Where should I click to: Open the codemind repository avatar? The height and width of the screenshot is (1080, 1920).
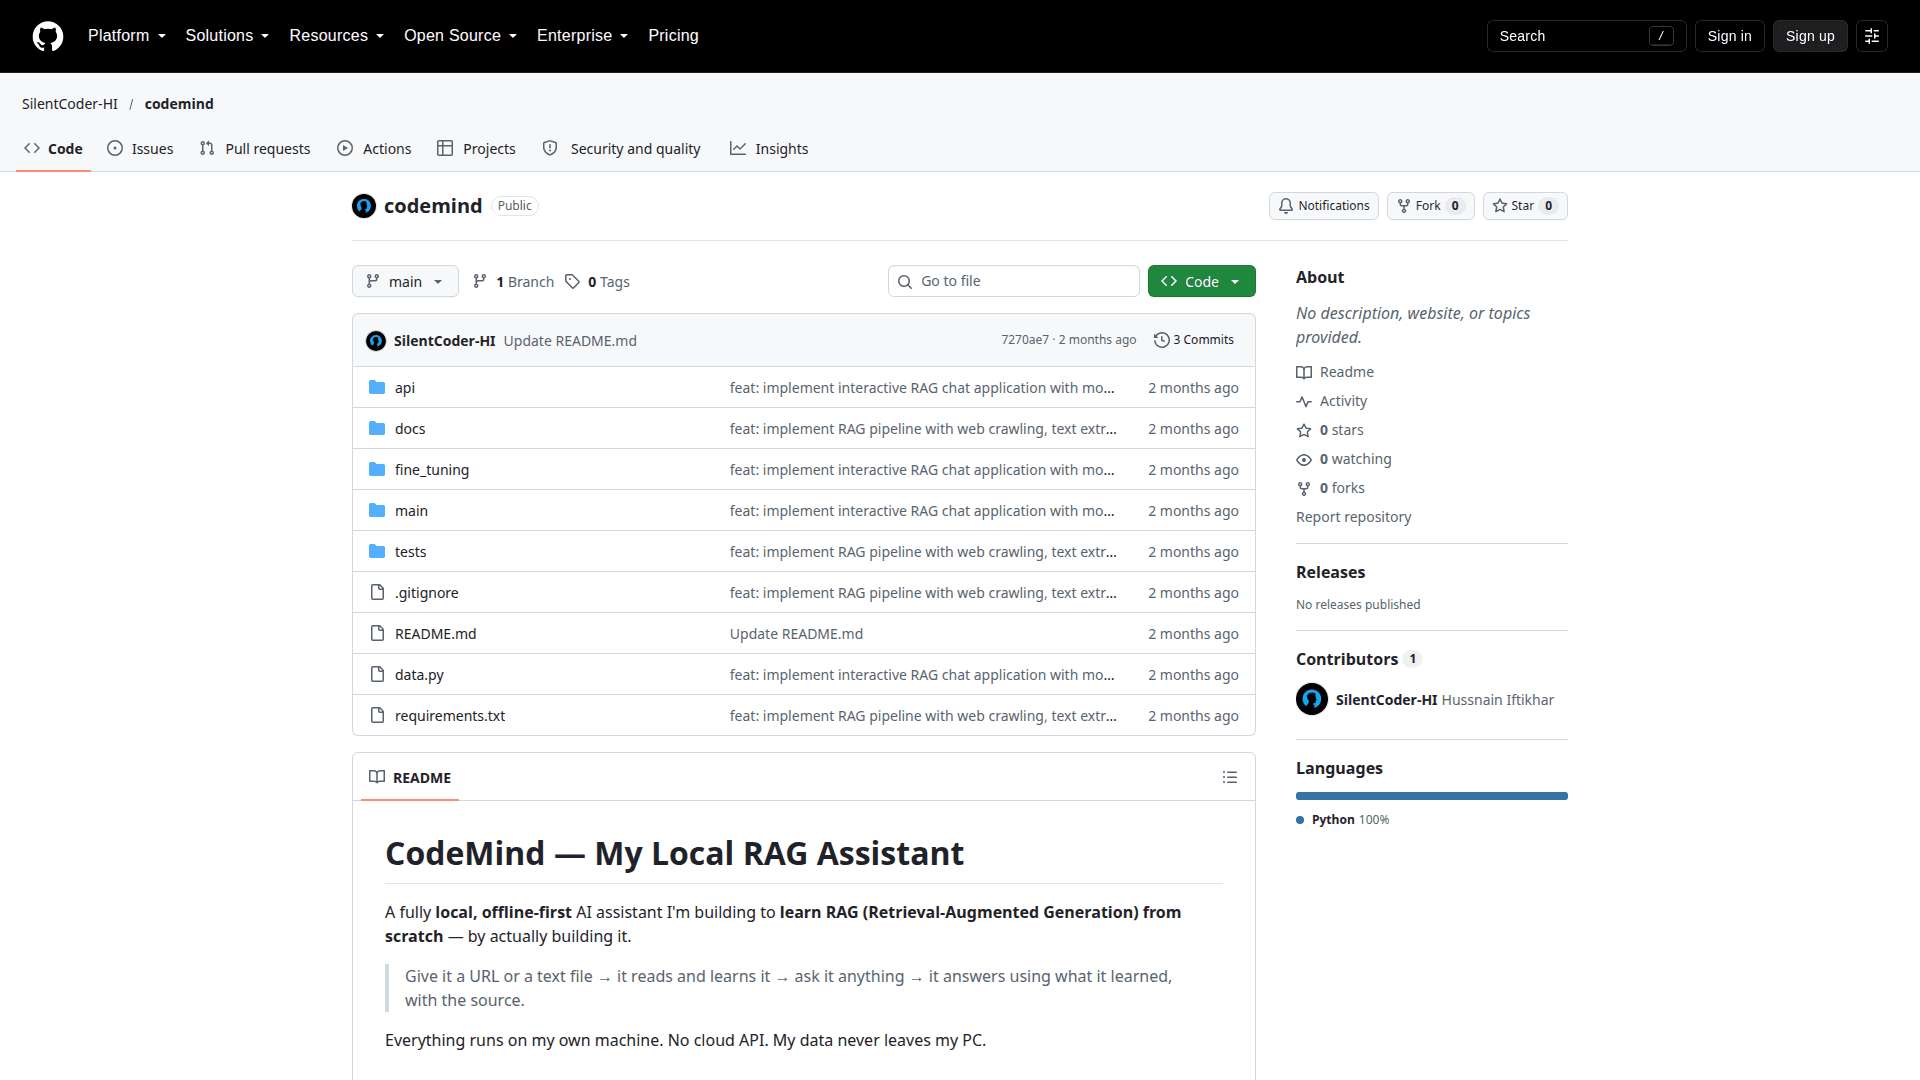pos(364,206)
